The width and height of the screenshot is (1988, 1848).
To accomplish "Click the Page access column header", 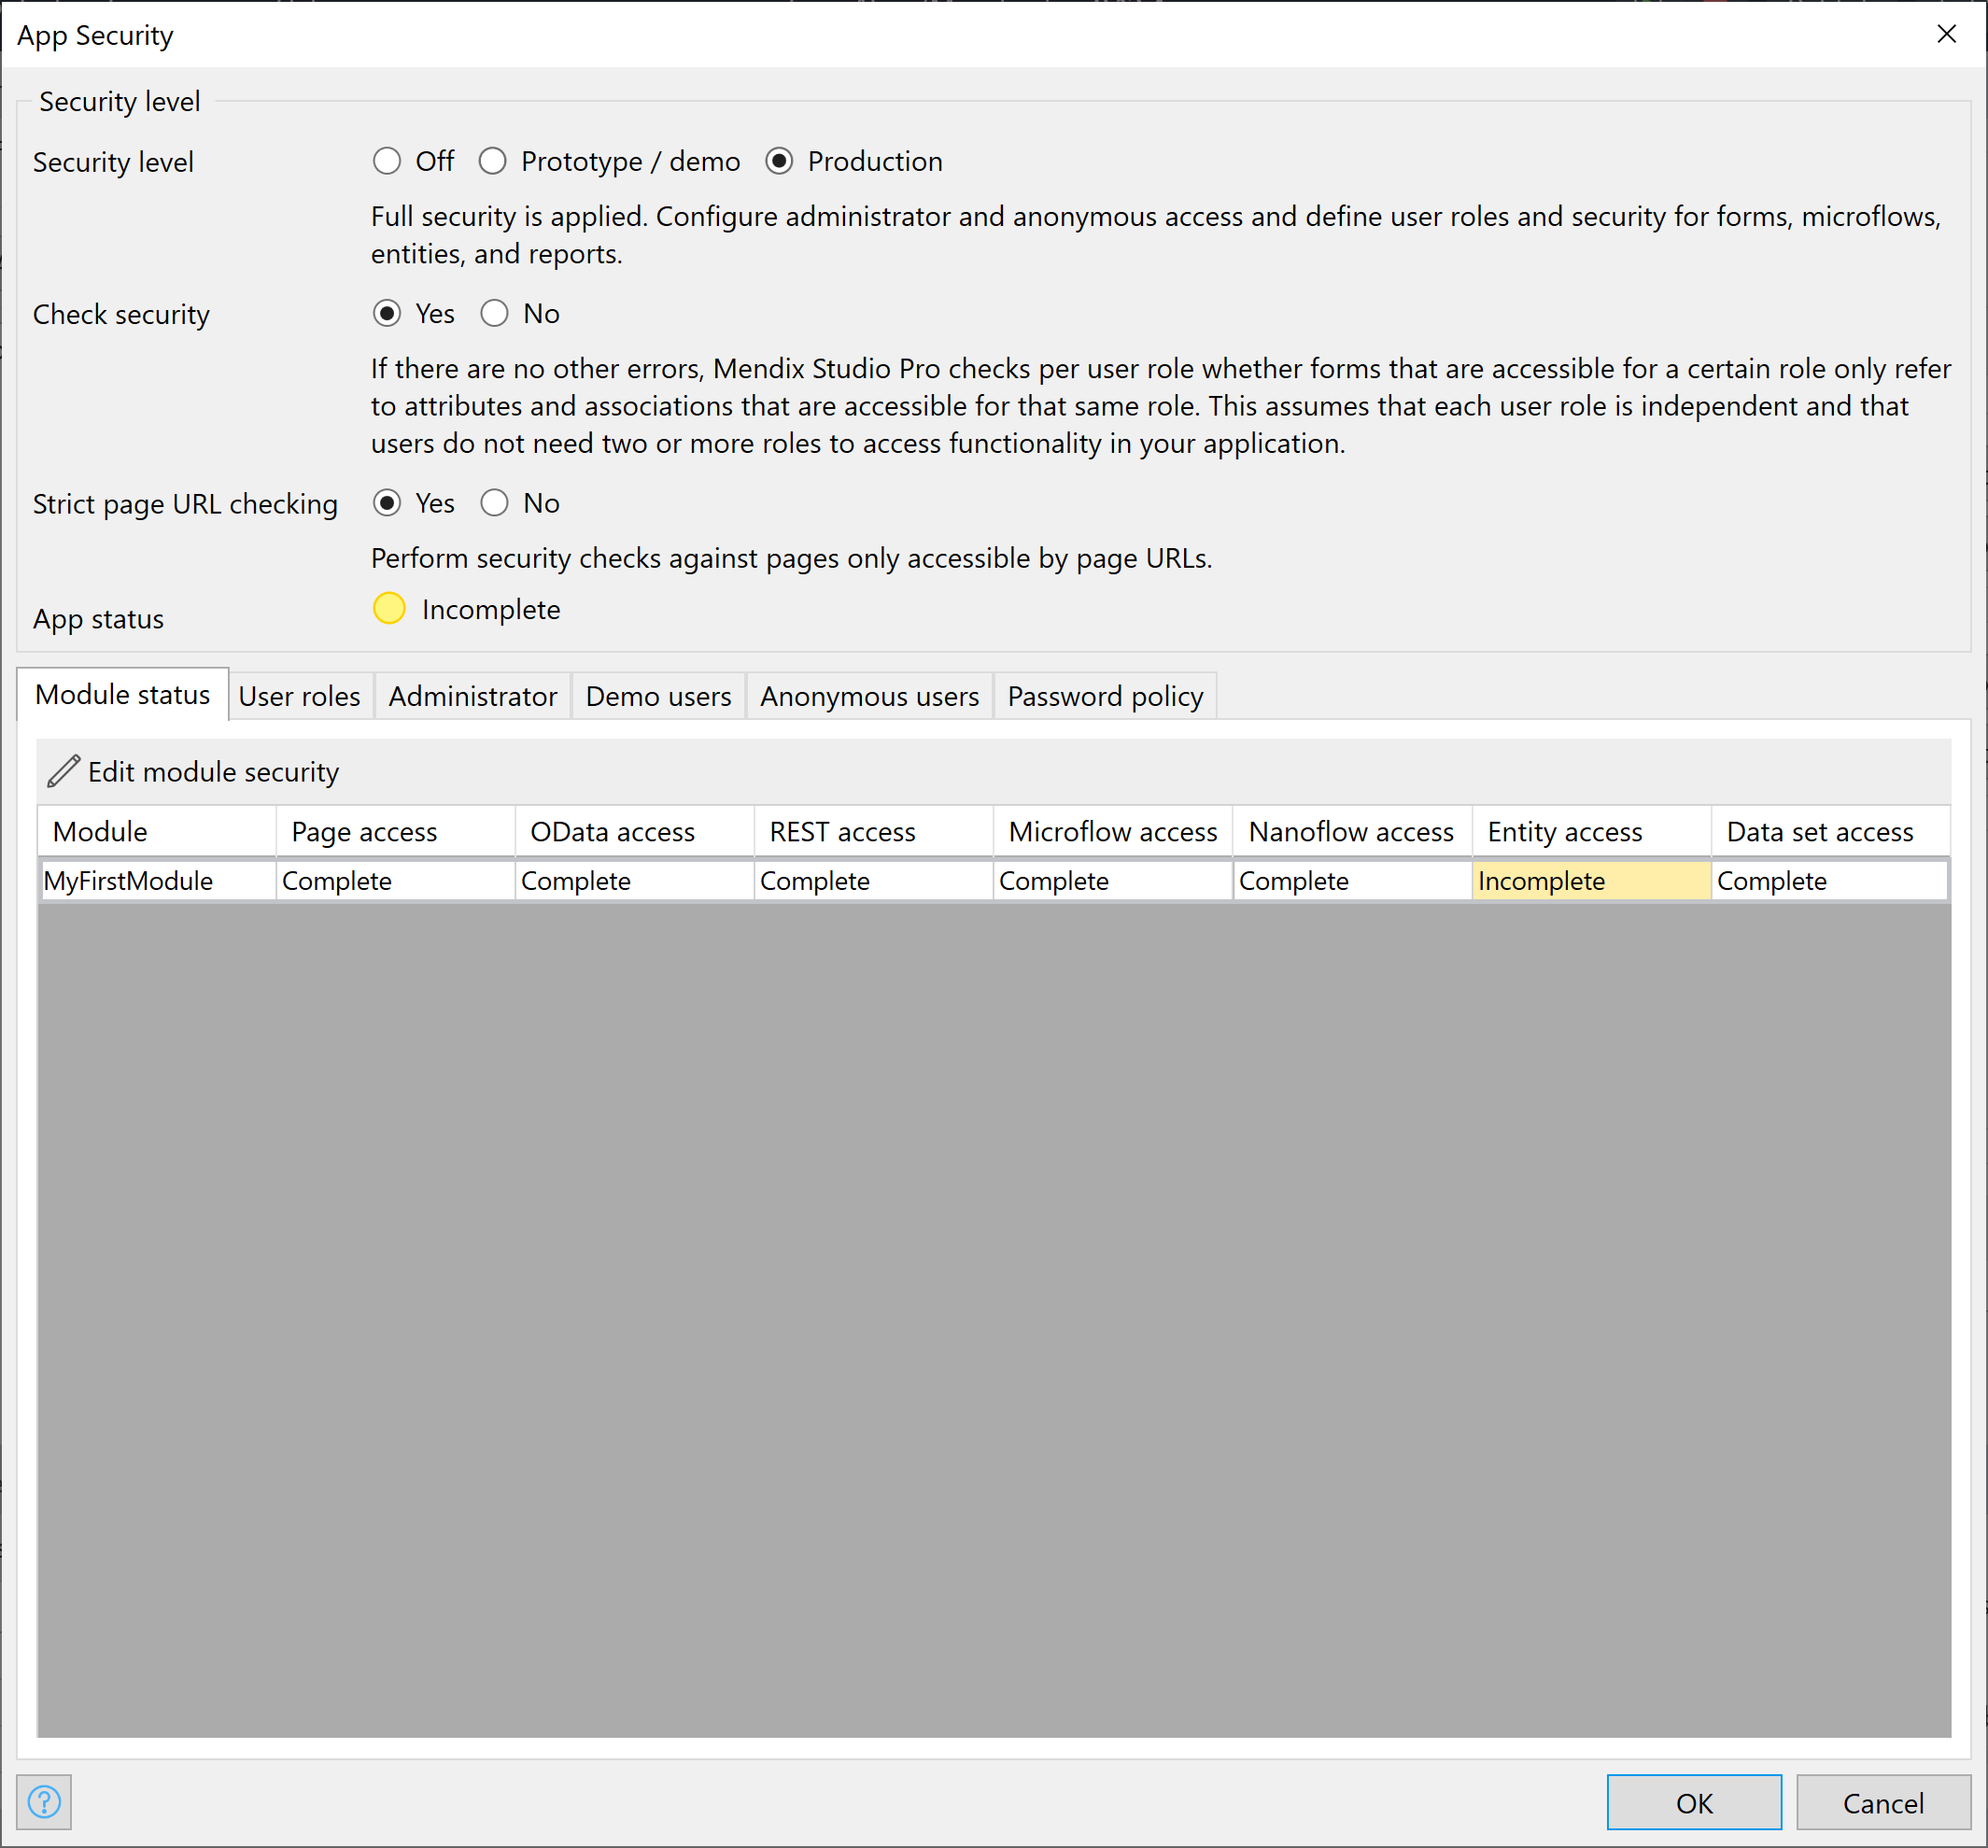I will (x=396, y=831).
